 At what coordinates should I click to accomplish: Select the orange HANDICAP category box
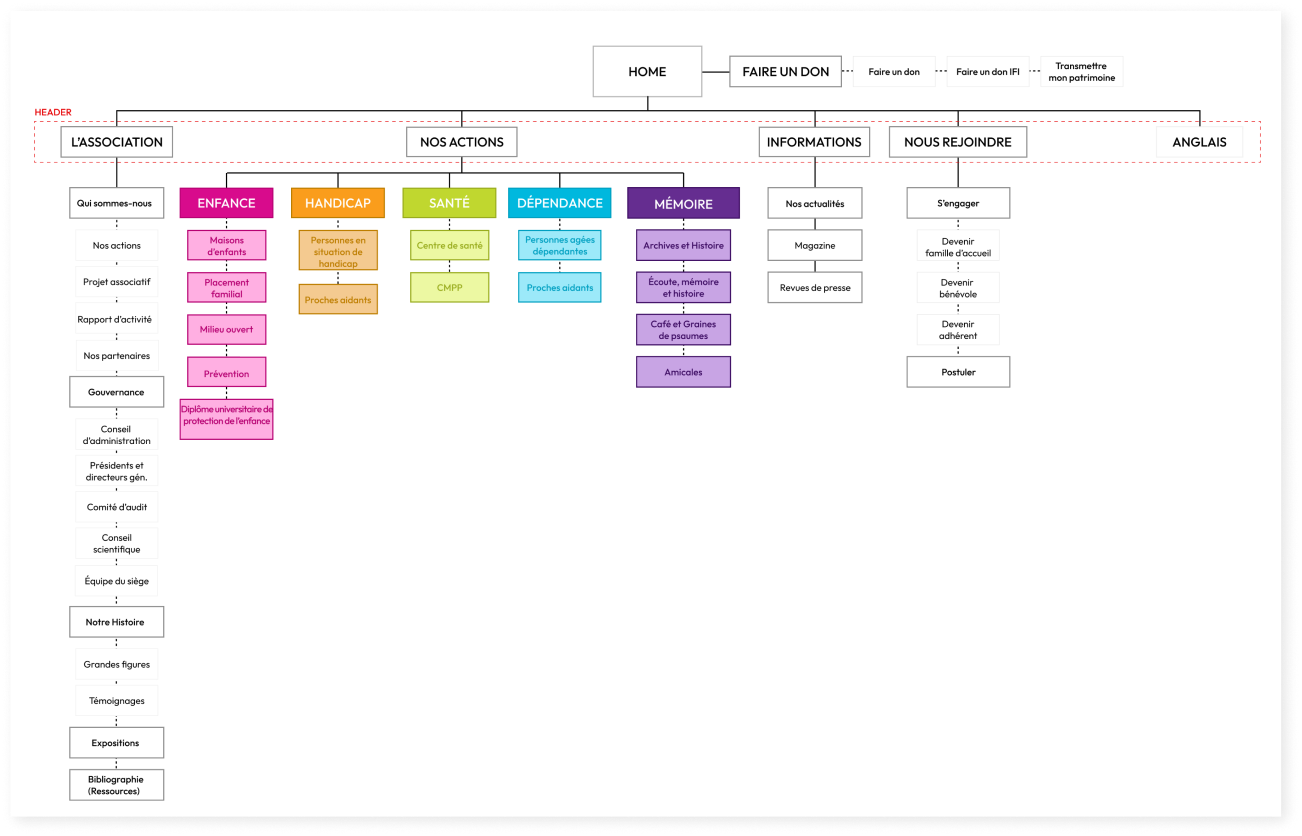point(338,203)
